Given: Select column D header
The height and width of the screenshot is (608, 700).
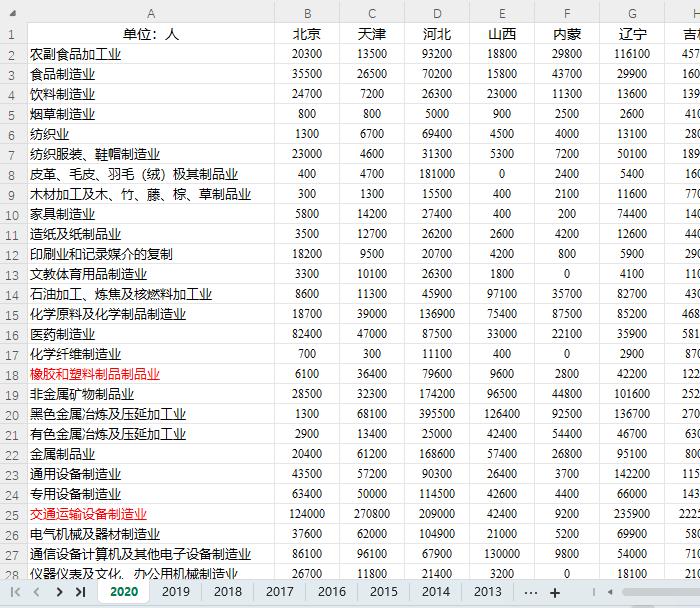Looking at the screenshot, I should [437, 13].
